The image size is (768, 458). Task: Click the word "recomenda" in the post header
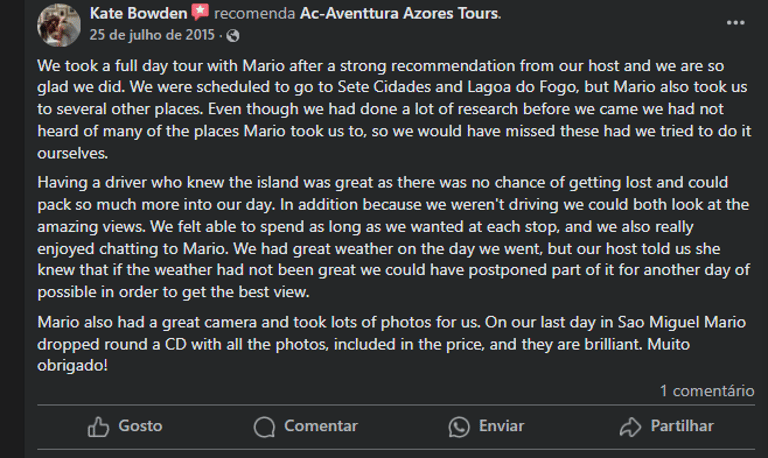[x=254, y=13]
